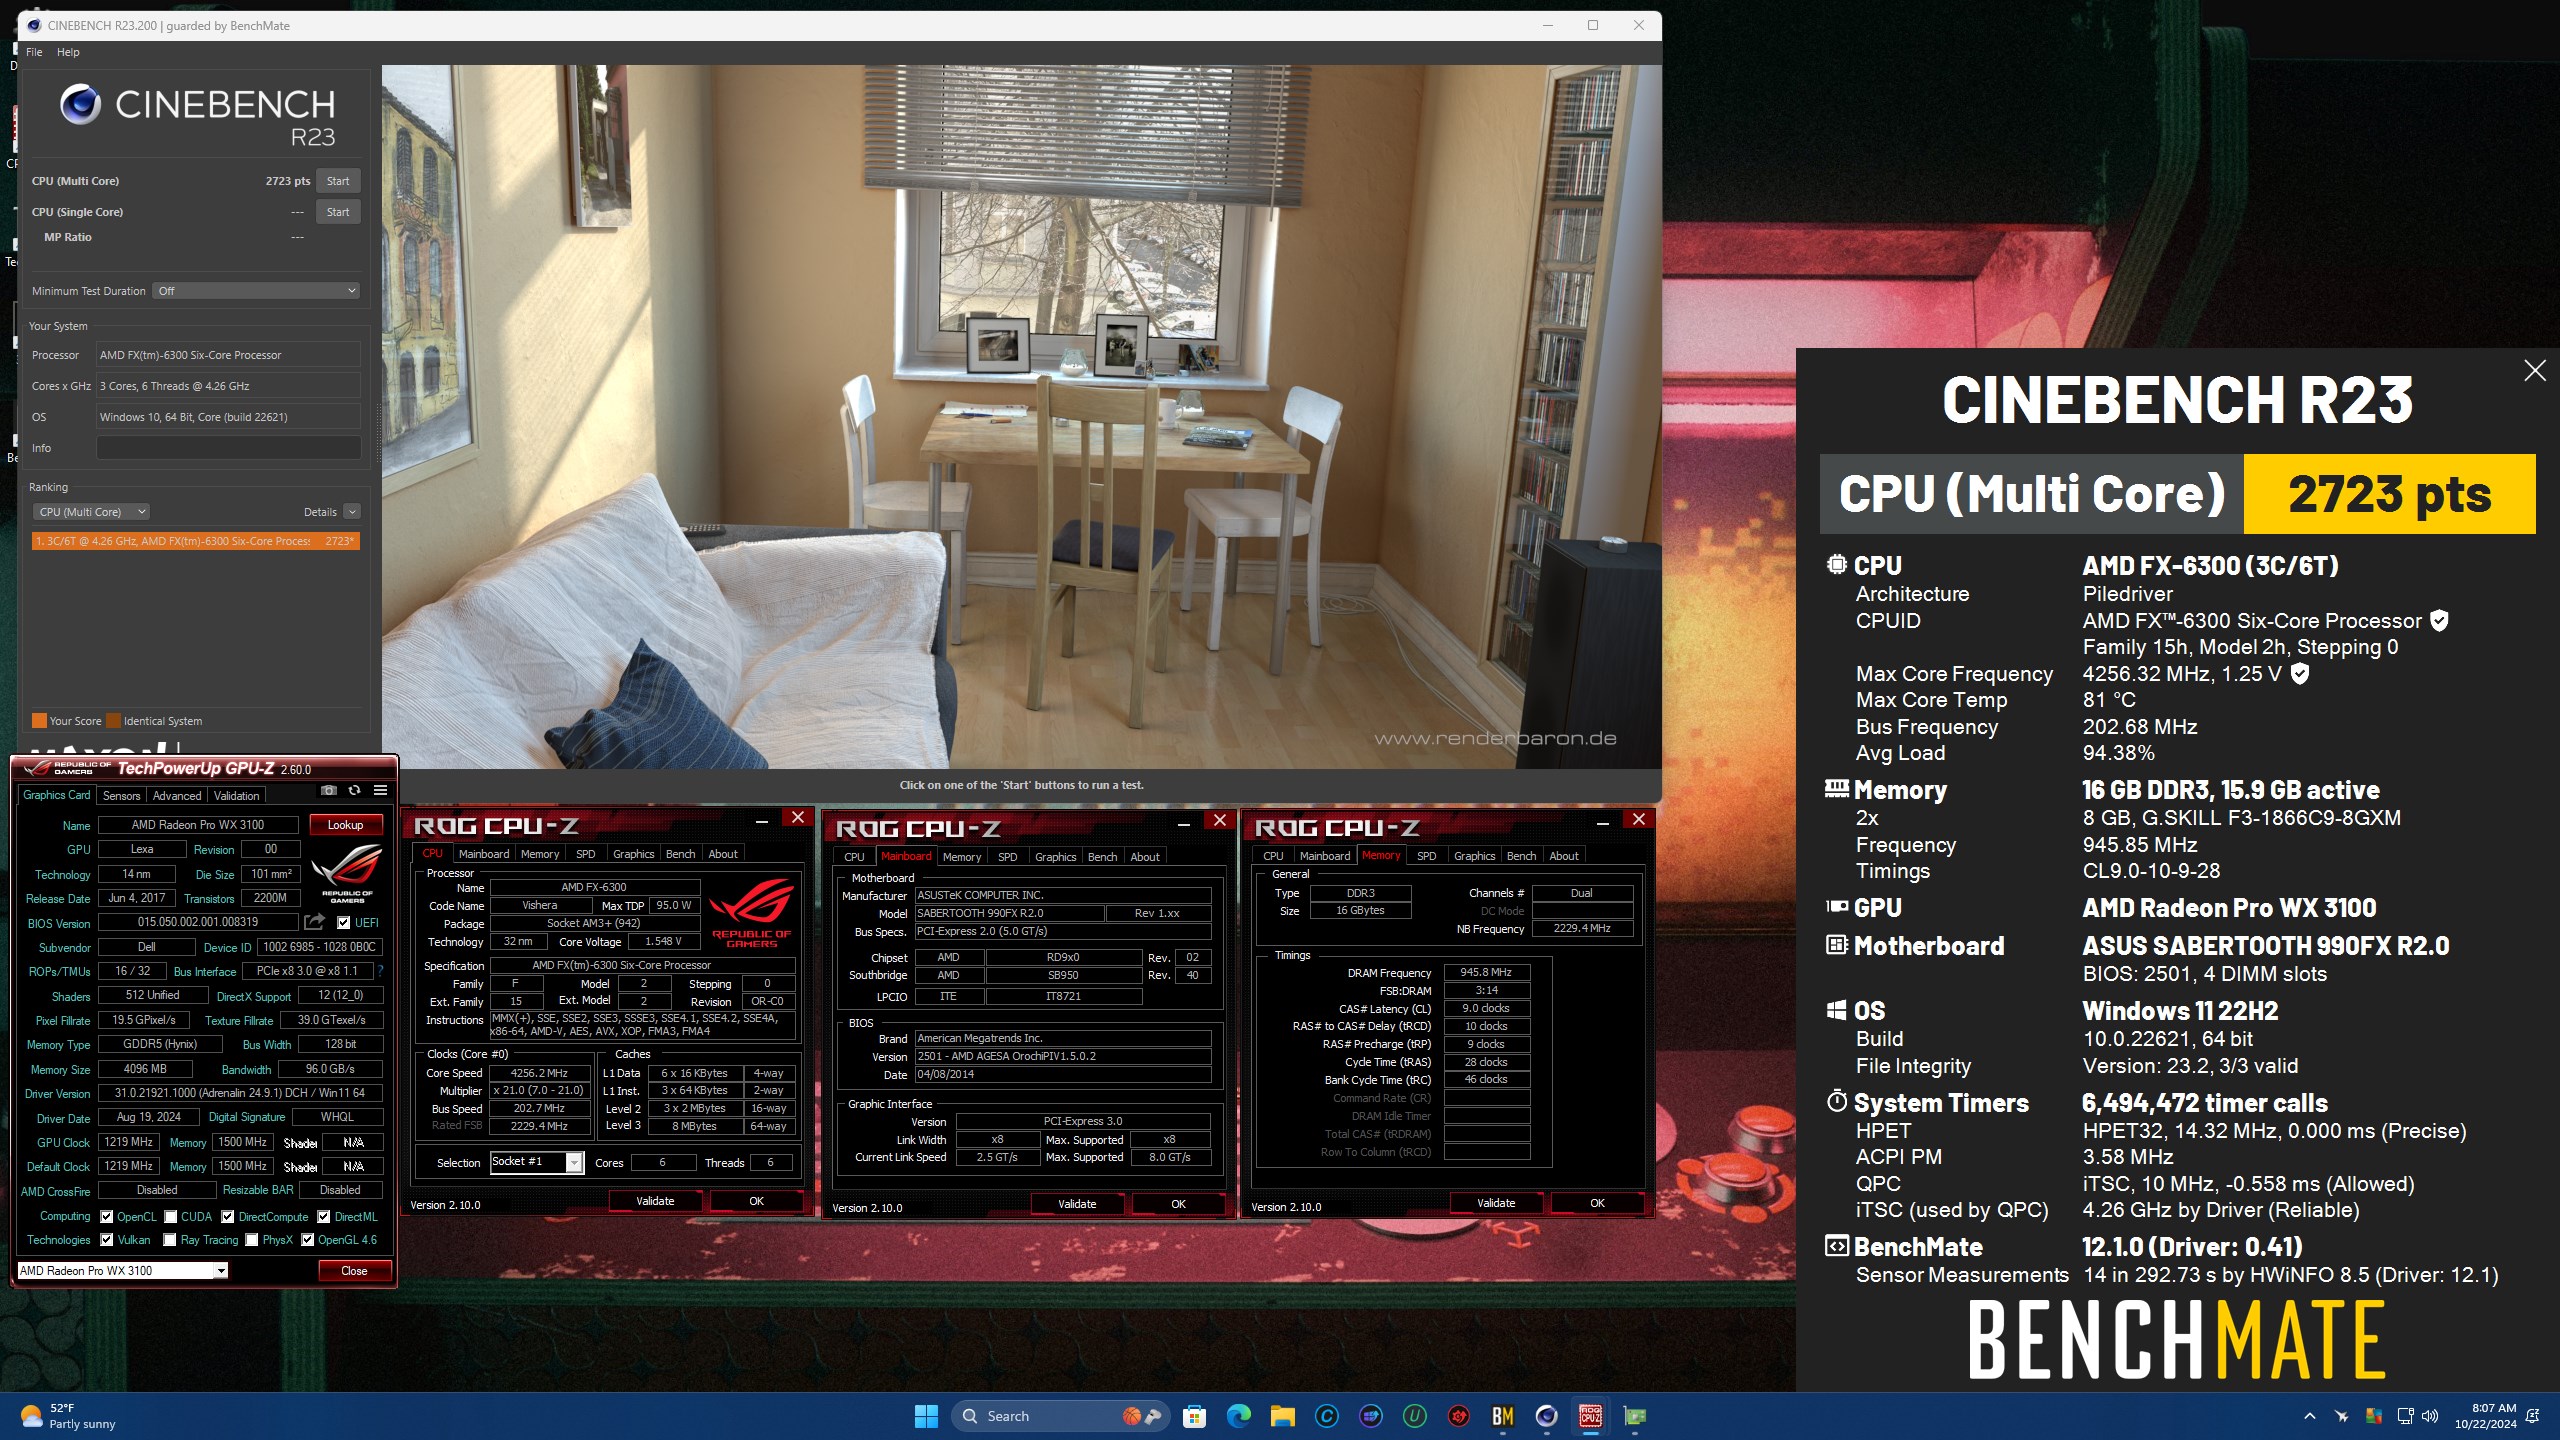The height and width of the screenshot is (1440, 2560).
Task: Toggle the PhysX checkbox
Action: pyautogui.click(x=252, y=1240)
